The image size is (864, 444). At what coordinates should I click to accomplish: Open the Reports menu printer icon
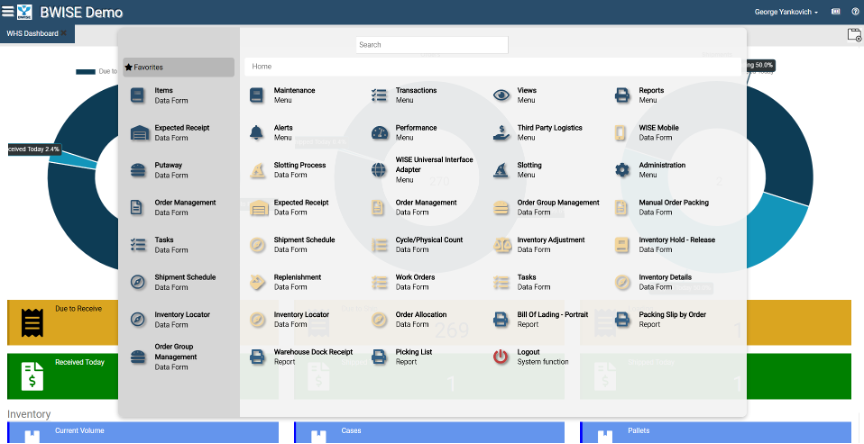click(x=622, y=95)
